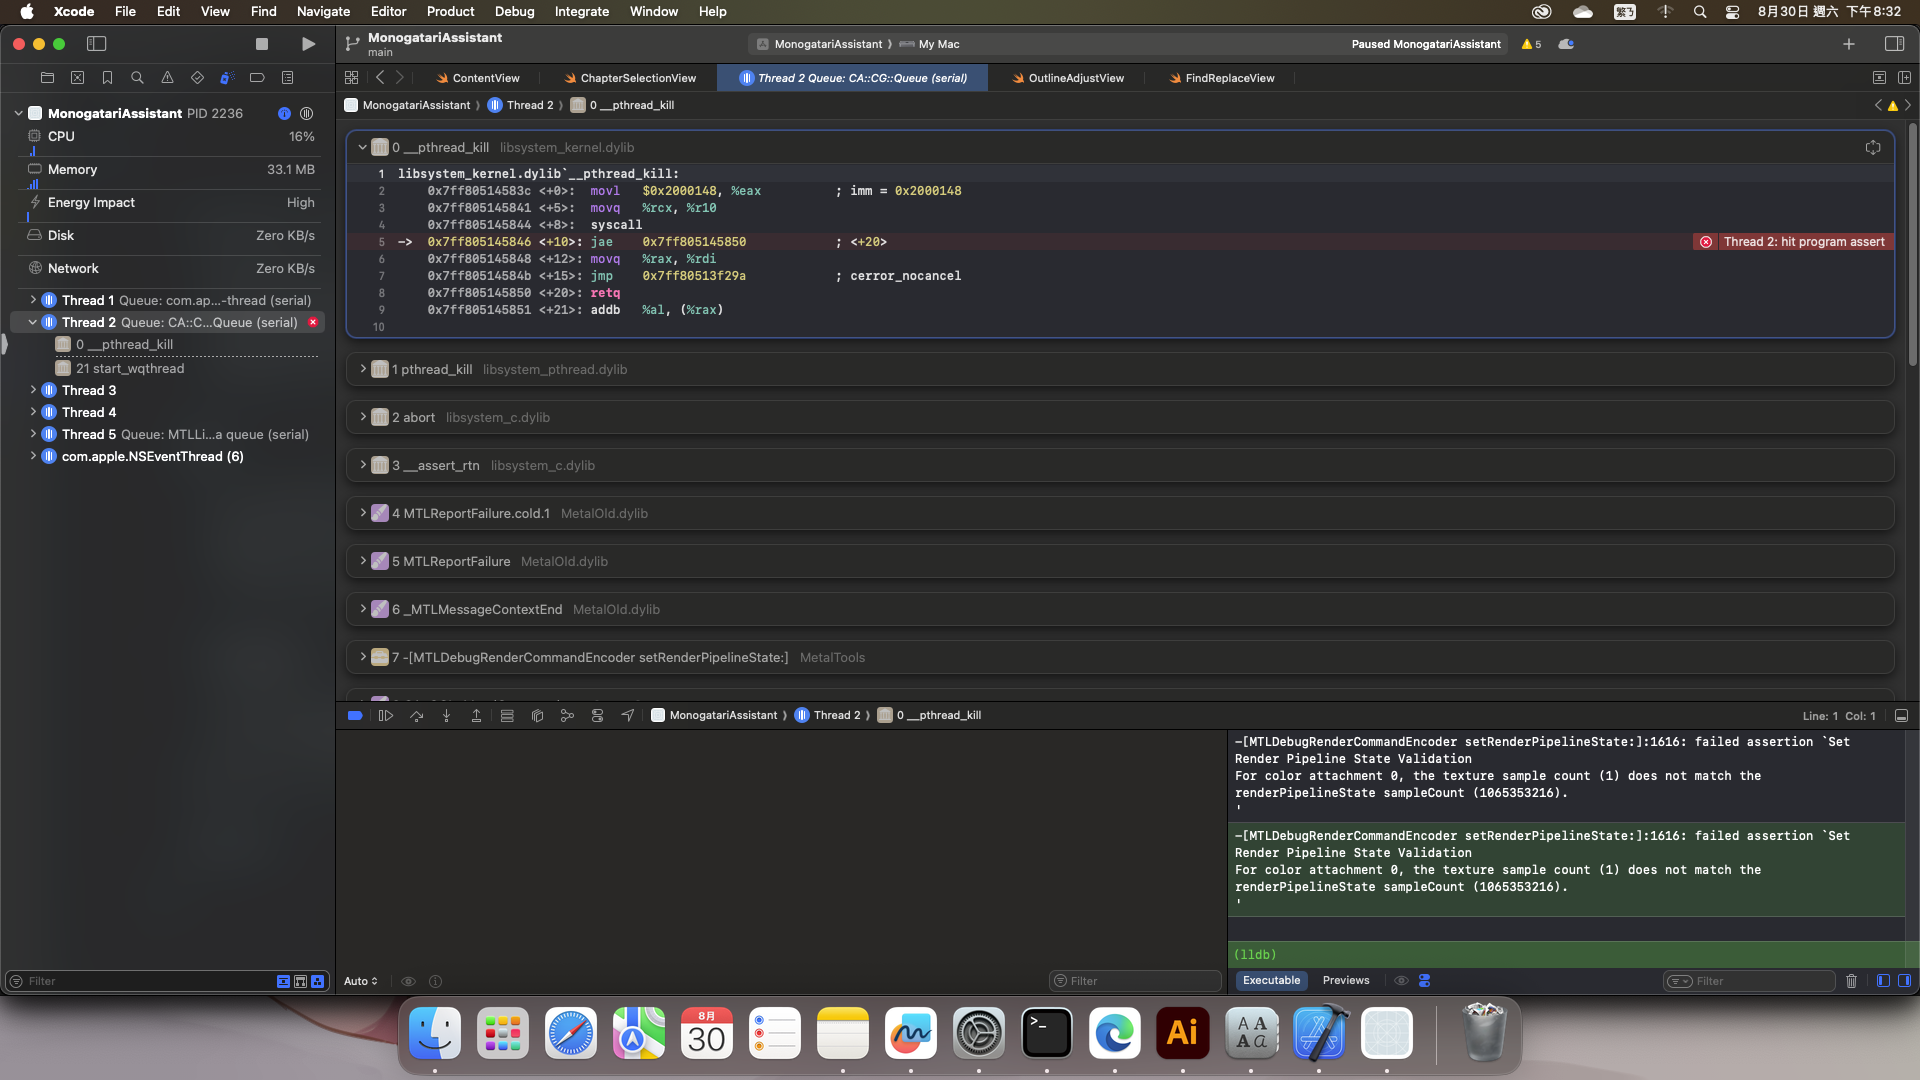Switch to the OutlineAdjustView tab
Viewport: 1920px width, 1080px height.
pos(1068,78)
